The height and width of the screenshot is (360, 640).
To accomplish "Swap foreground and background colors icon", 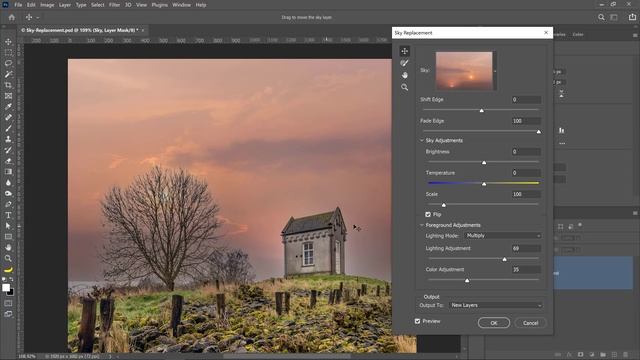I will point(11,280).
